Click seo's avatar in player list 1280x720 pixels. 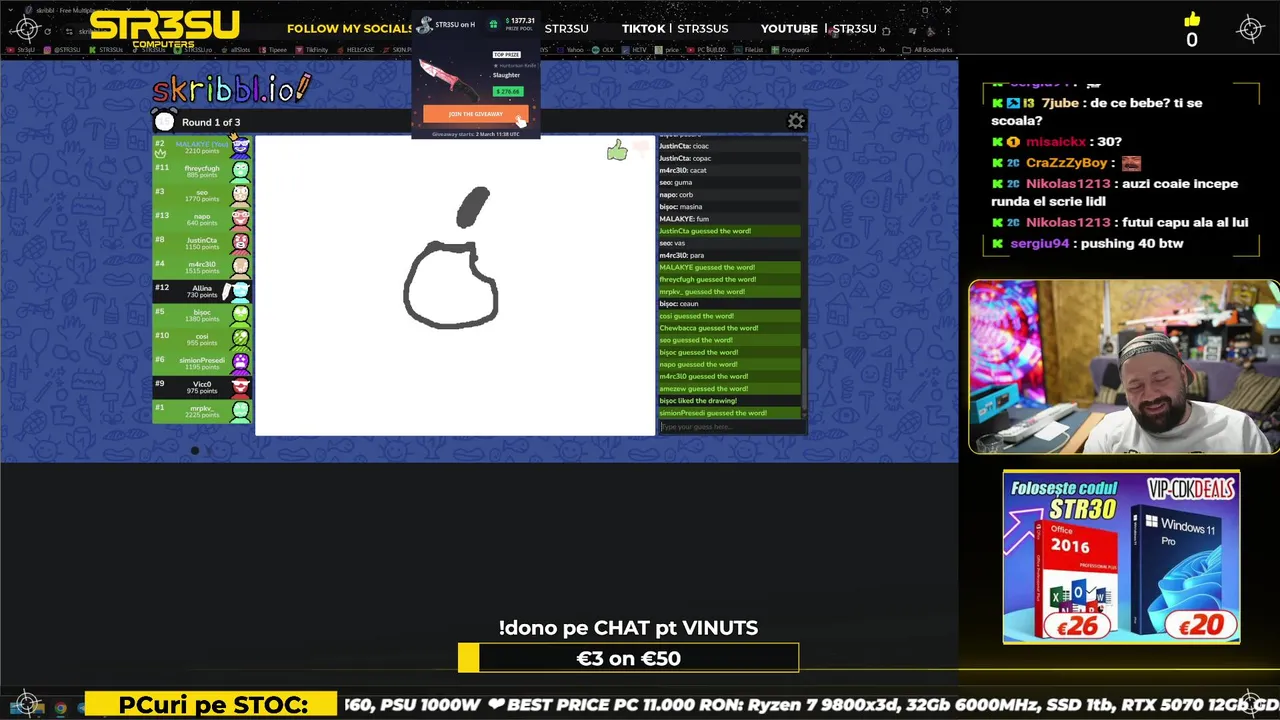(240, 195)
